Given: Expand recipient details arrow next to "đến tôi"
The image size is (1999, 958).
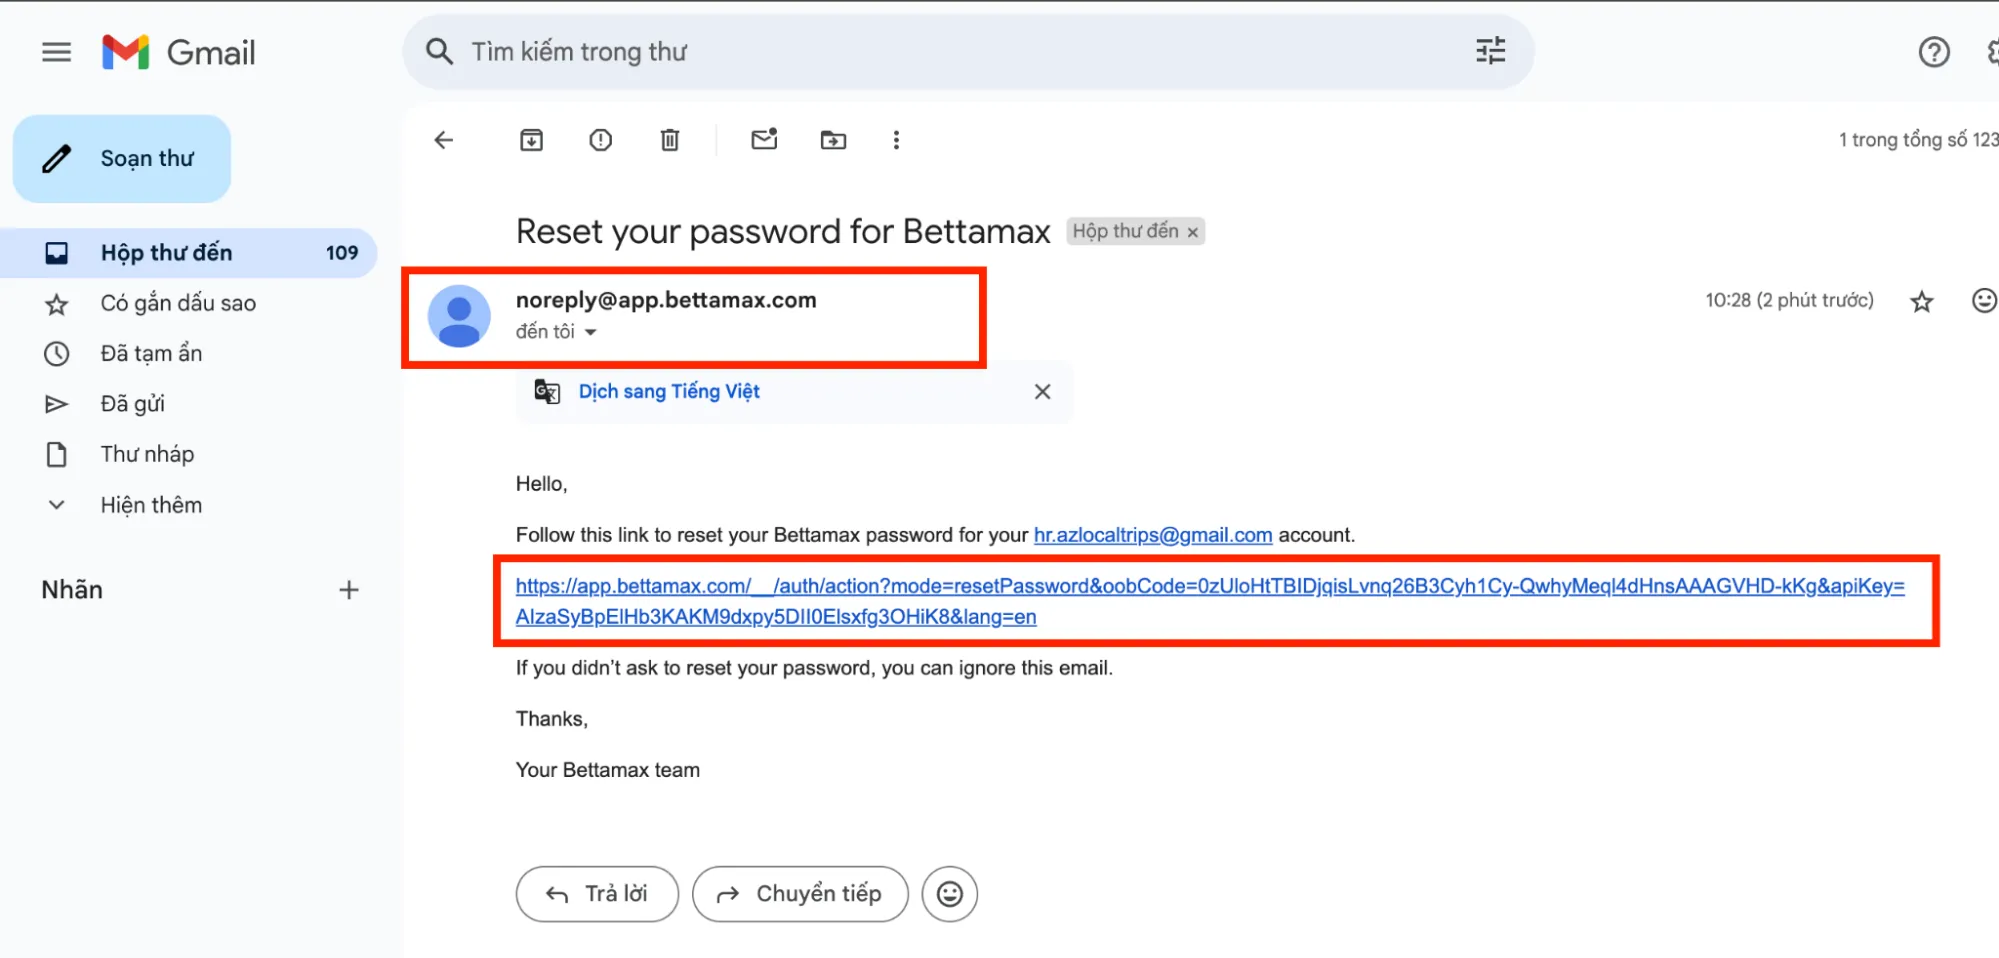Looking at the screenshot, I should click(591, 332).
